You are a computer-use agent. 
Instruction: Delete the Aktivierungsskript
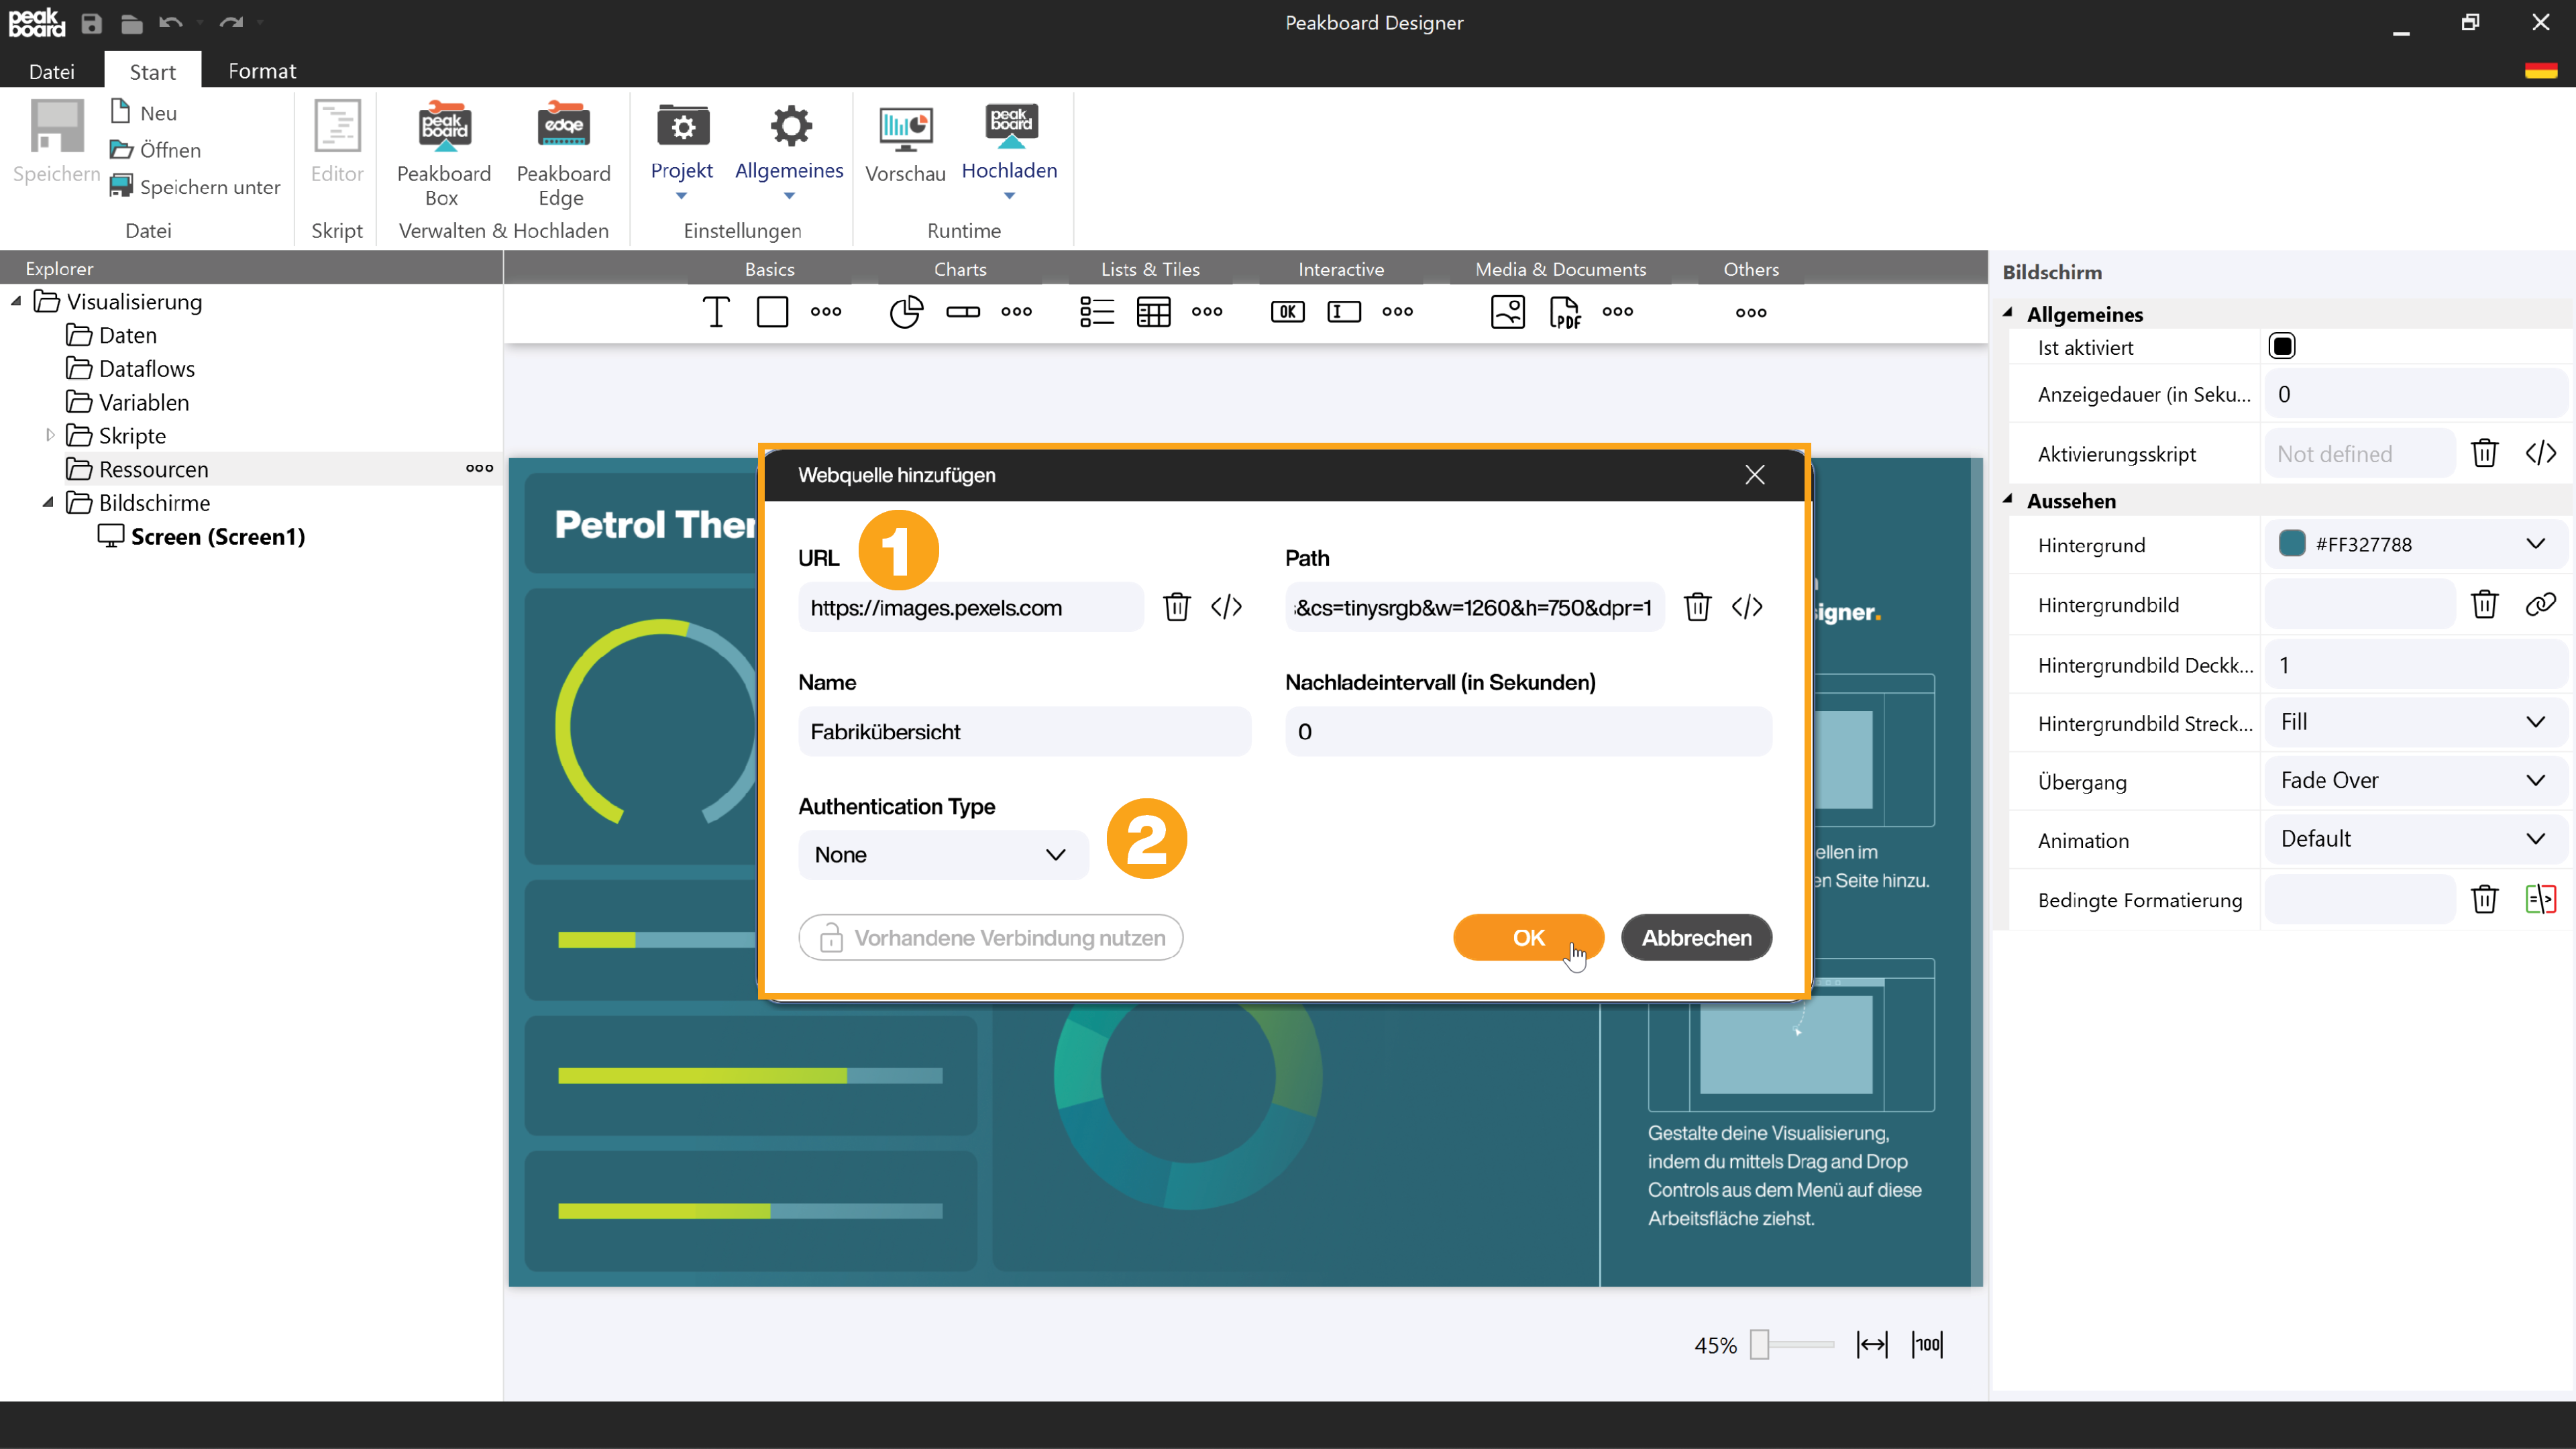point(2485,453)
